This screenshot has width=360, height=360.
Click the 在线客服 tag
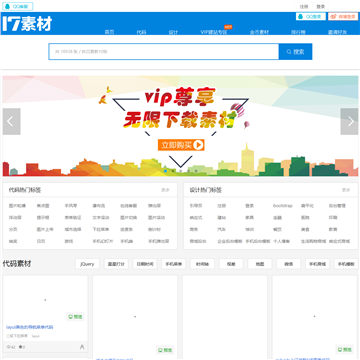point(128,206)
